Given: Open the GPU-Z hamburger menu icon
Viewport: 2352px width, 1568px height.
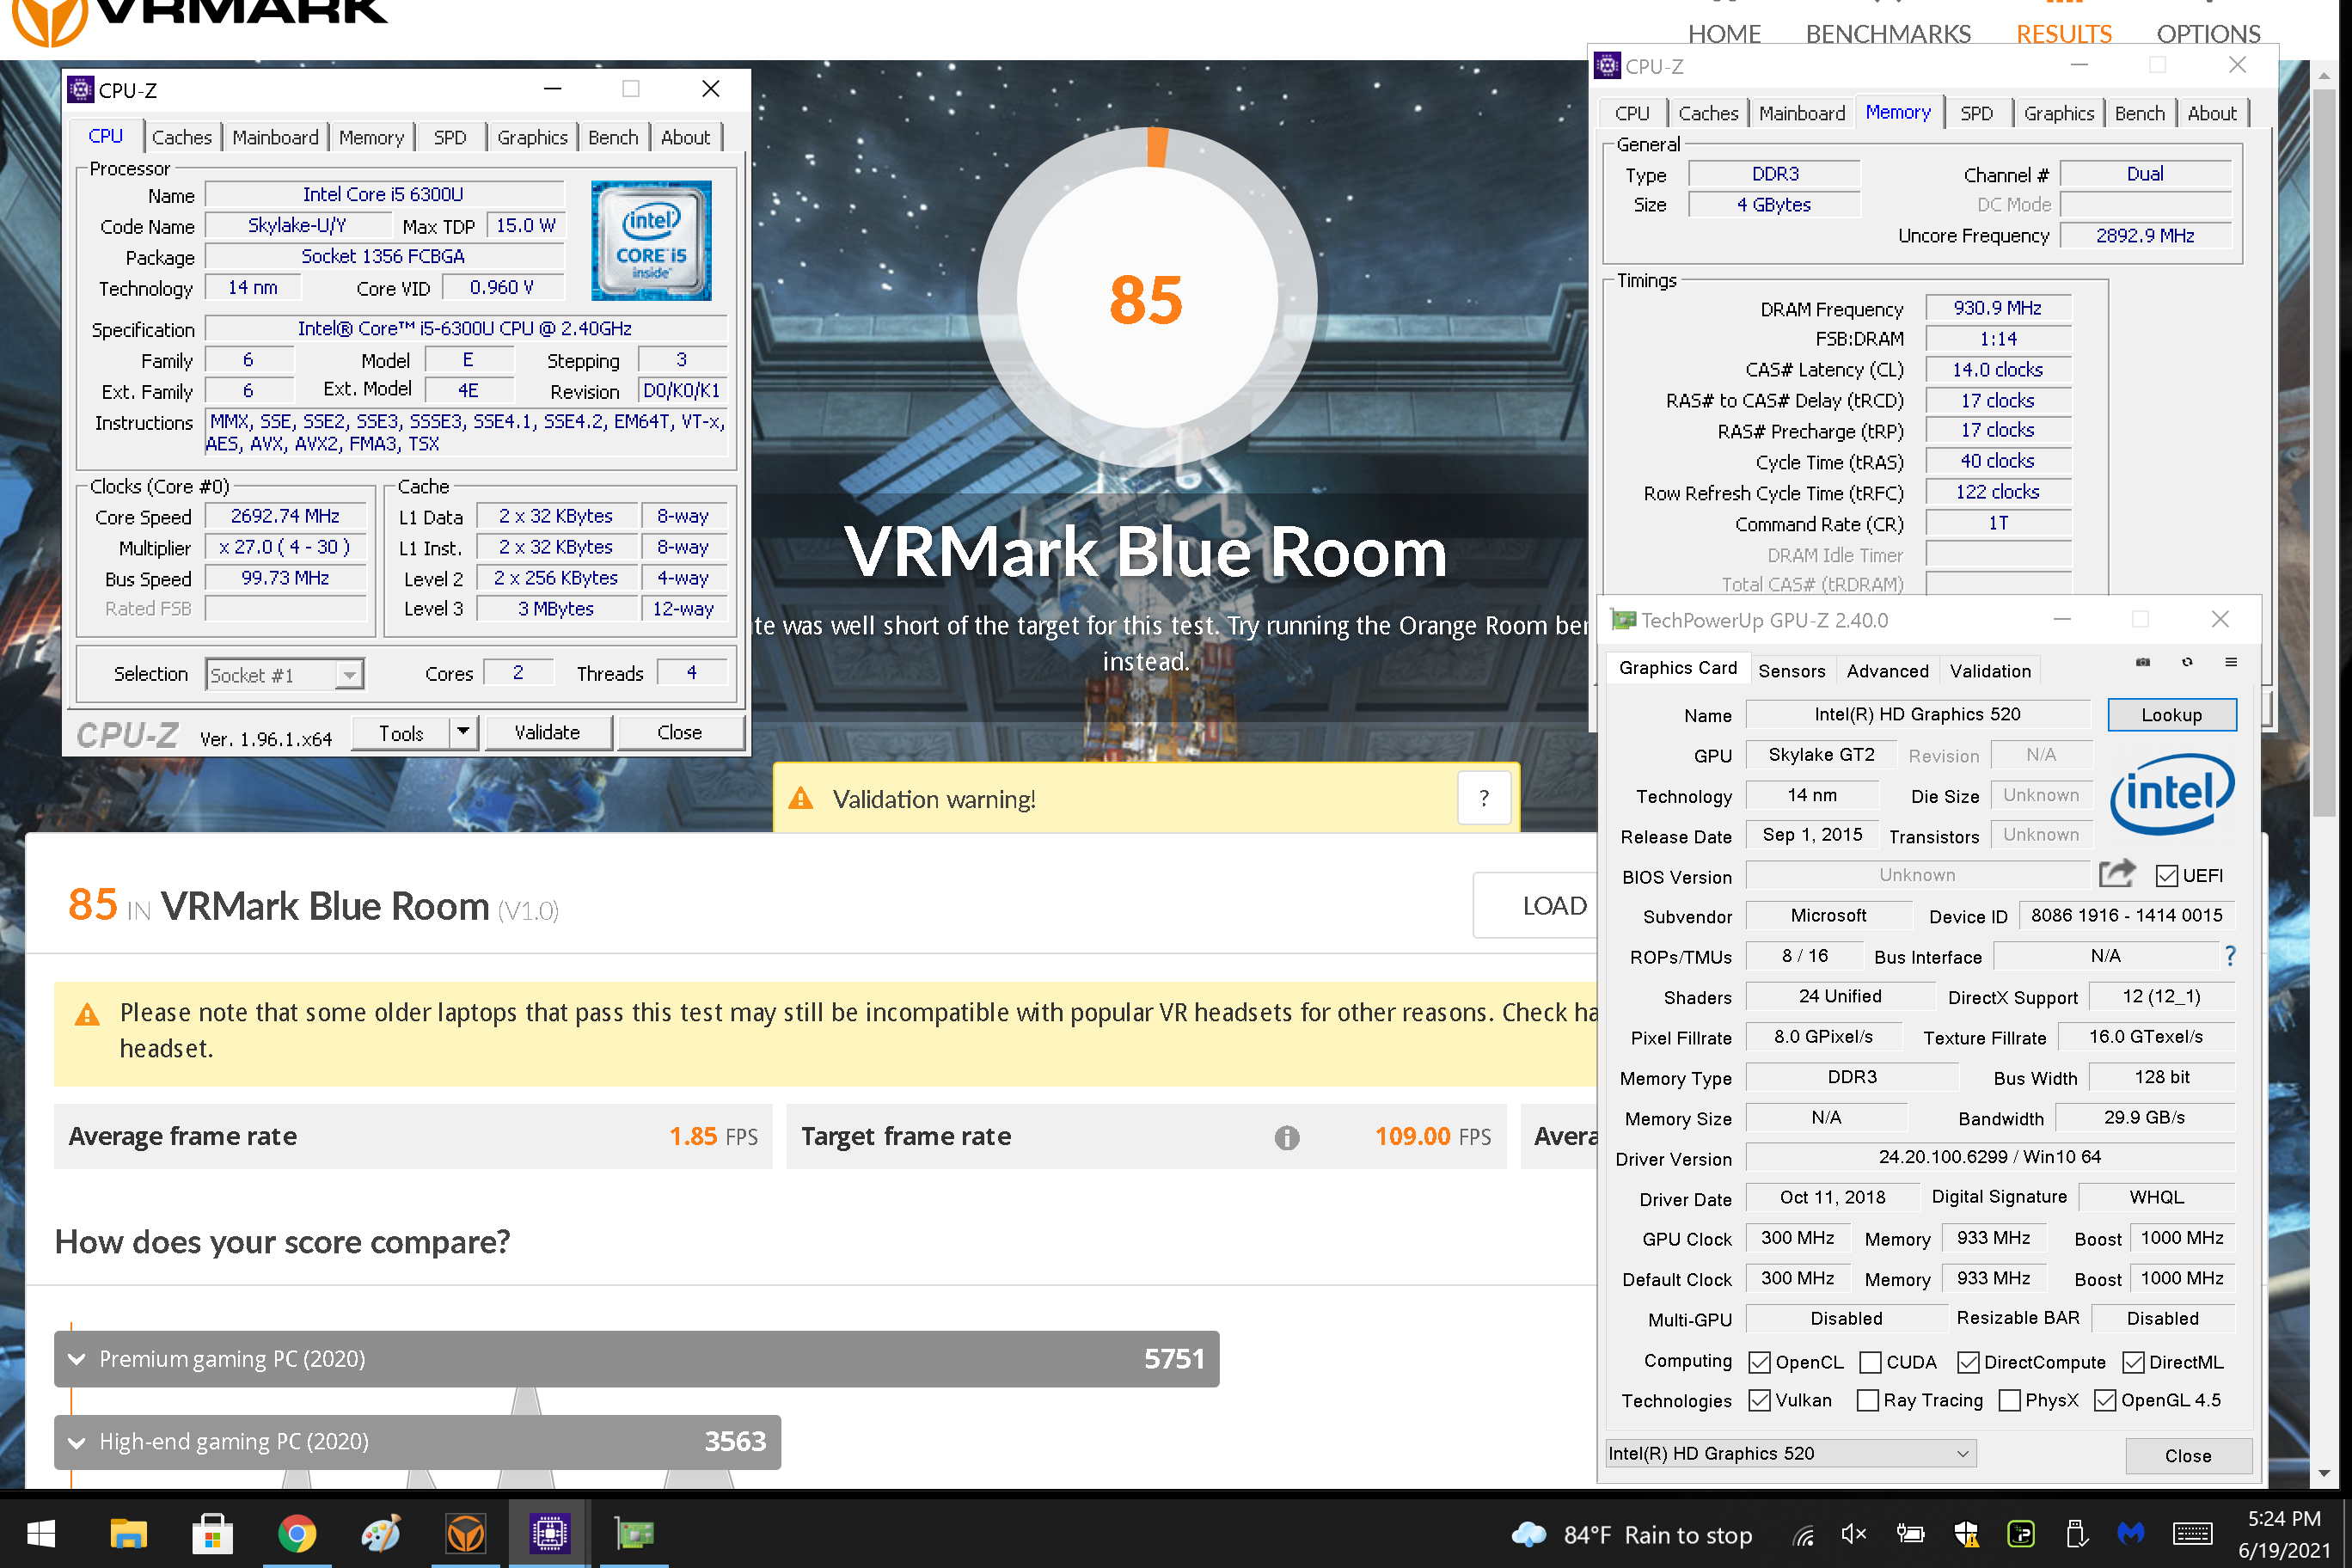Looking at the screenshot, I should click(x=2231, y=662).
